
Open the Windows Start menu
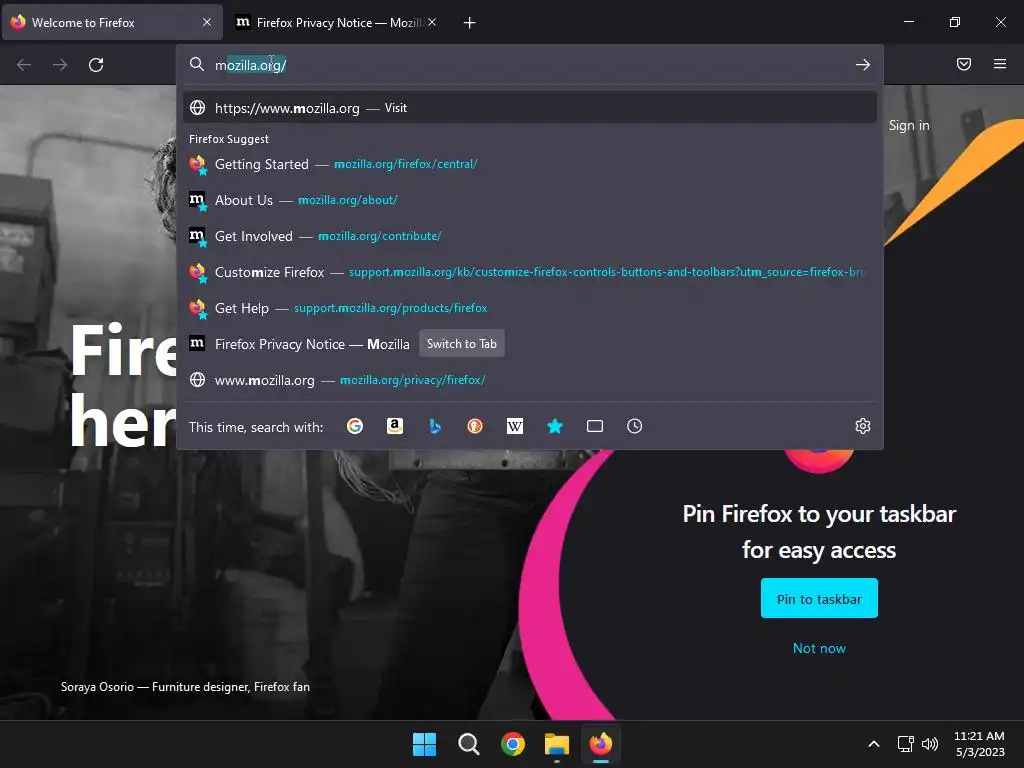pyautogui.click(x=424, y=744)
